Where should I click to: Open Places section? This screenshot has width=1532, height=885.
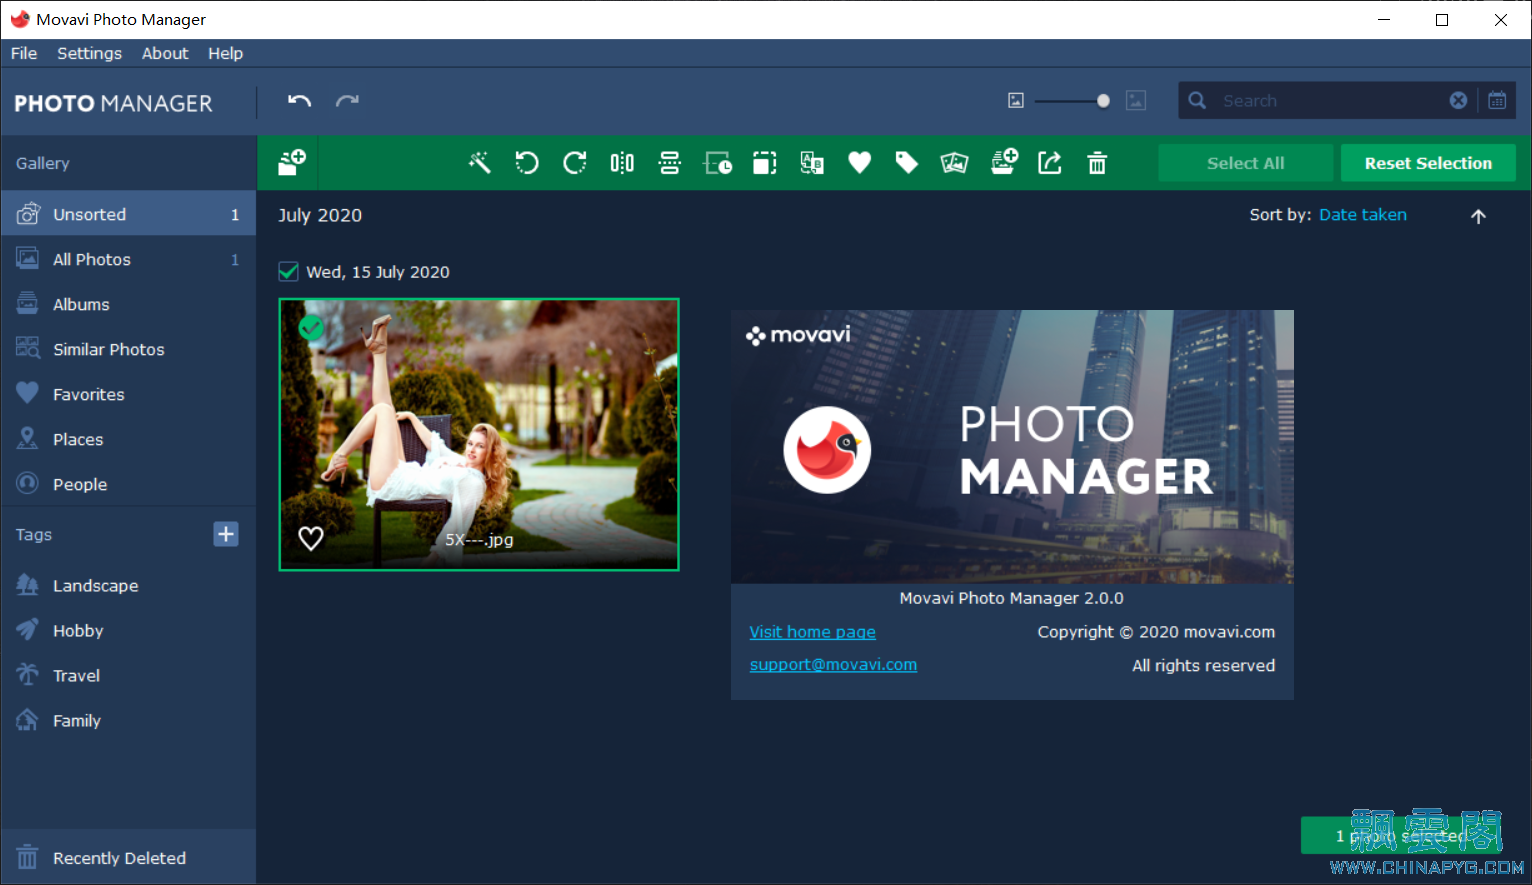pos(128,439)
